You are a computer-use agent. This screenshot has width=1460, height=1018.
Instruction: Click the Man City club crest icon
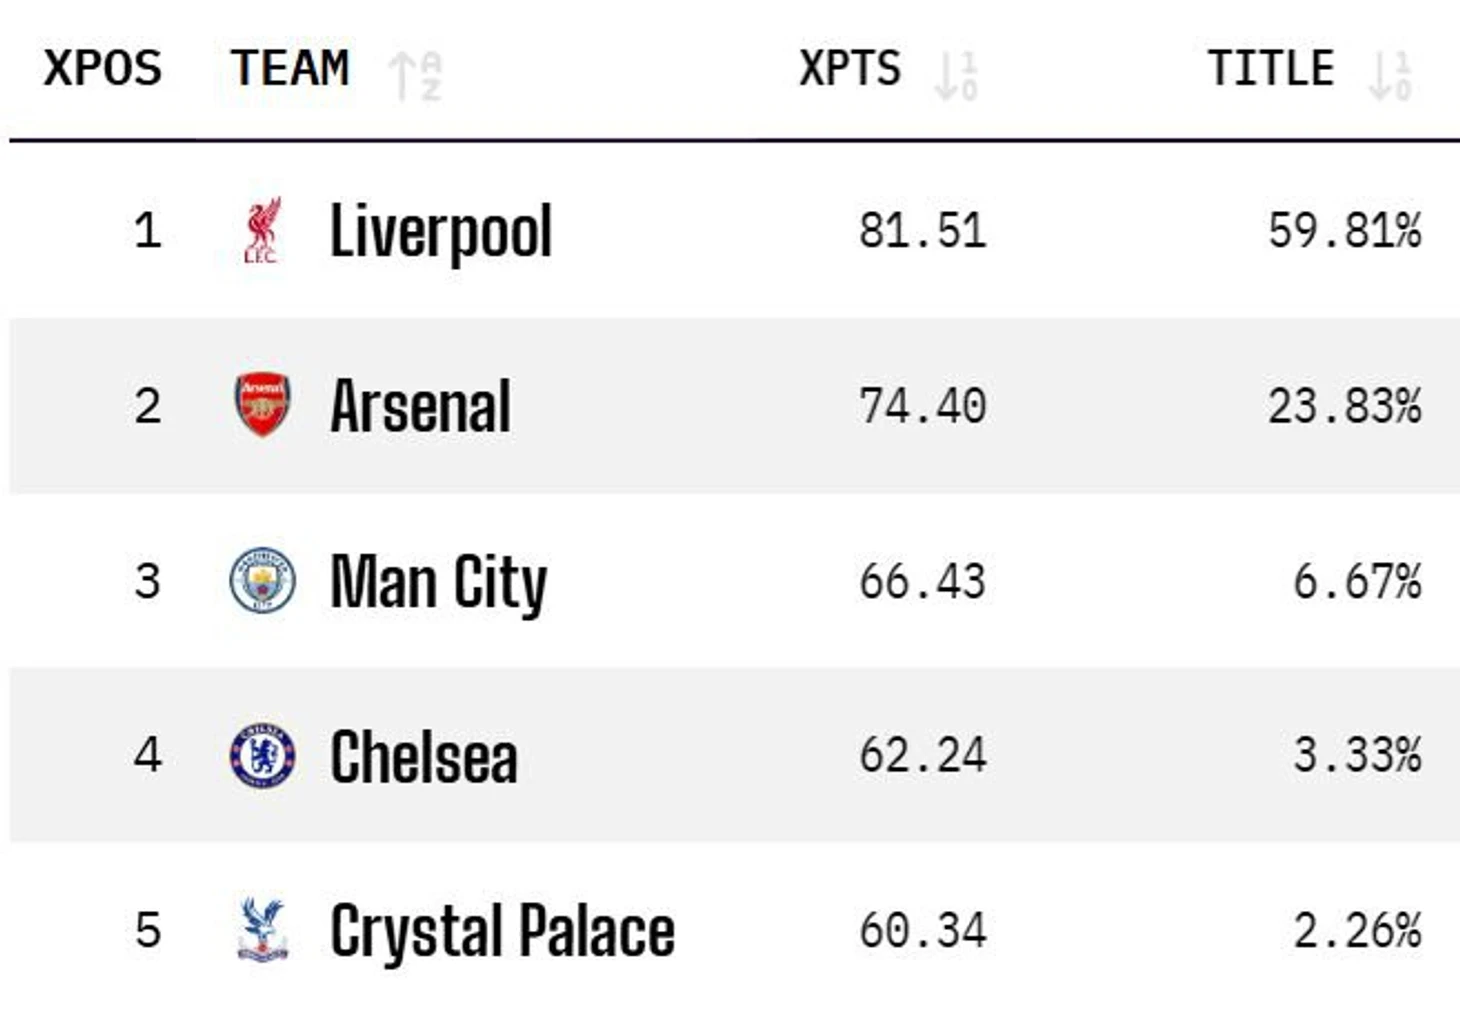pyautogui.click(x=262, y=580)
